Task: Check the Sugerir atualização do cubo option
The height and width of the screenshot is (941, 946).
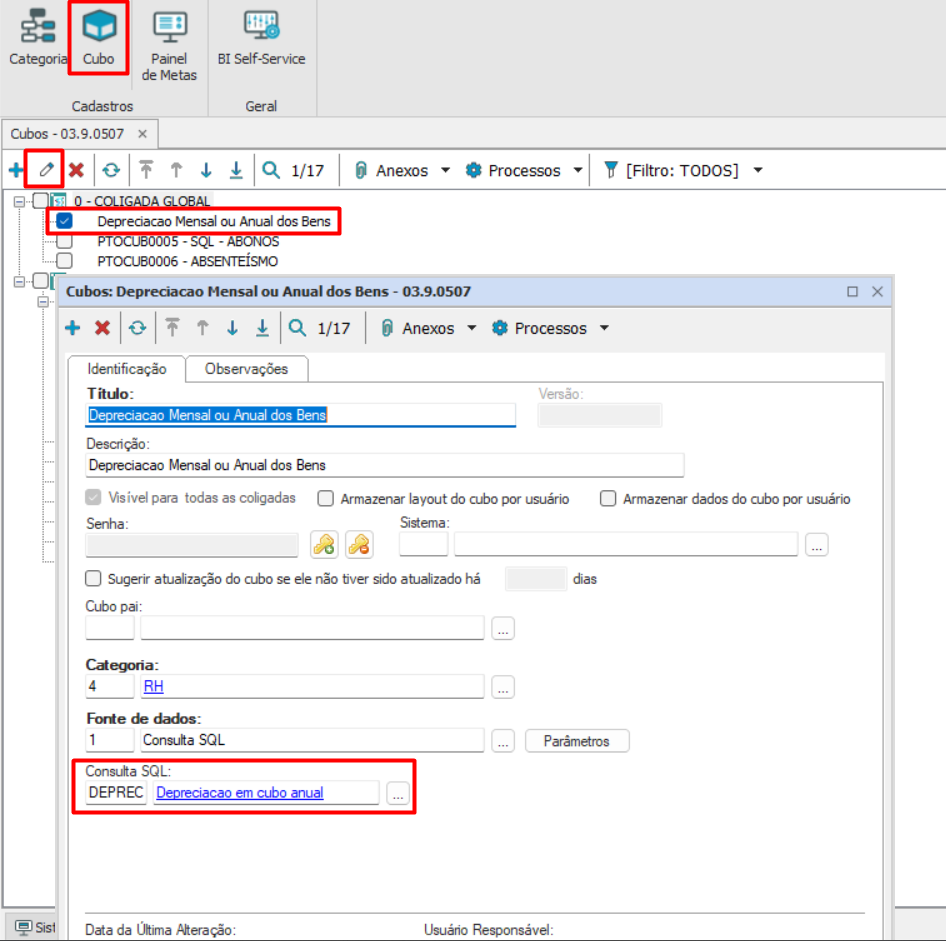Action: [93, 578]
